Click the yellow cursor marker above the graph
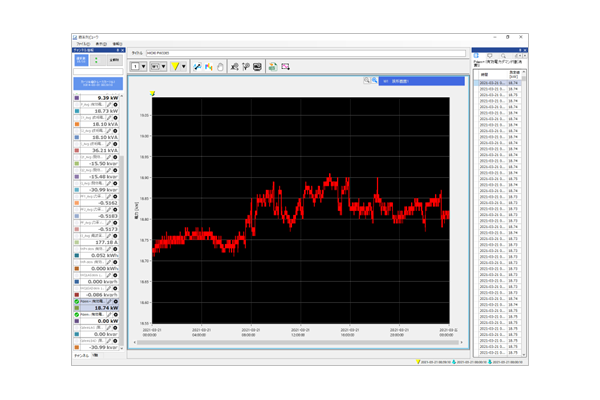 click(152, 93)
